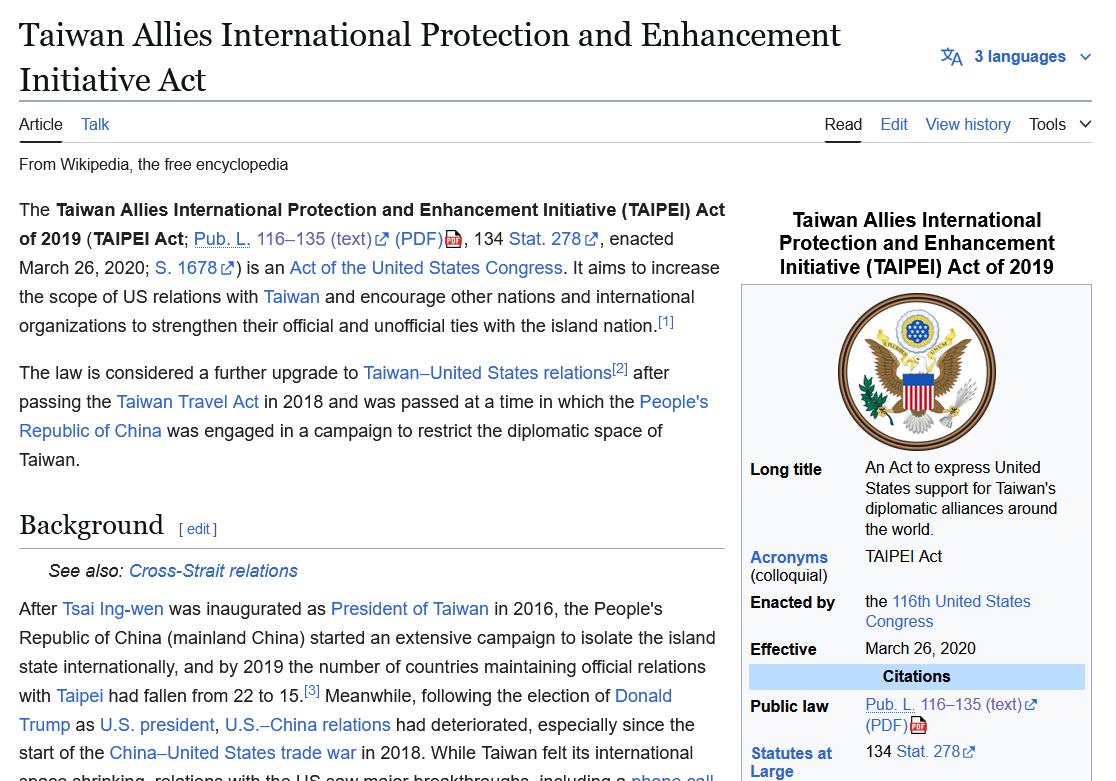The image size is (1116, 781).
Task: Open the Edit tab beside Read
Action: pyautogui.click(x=894, y=125)
